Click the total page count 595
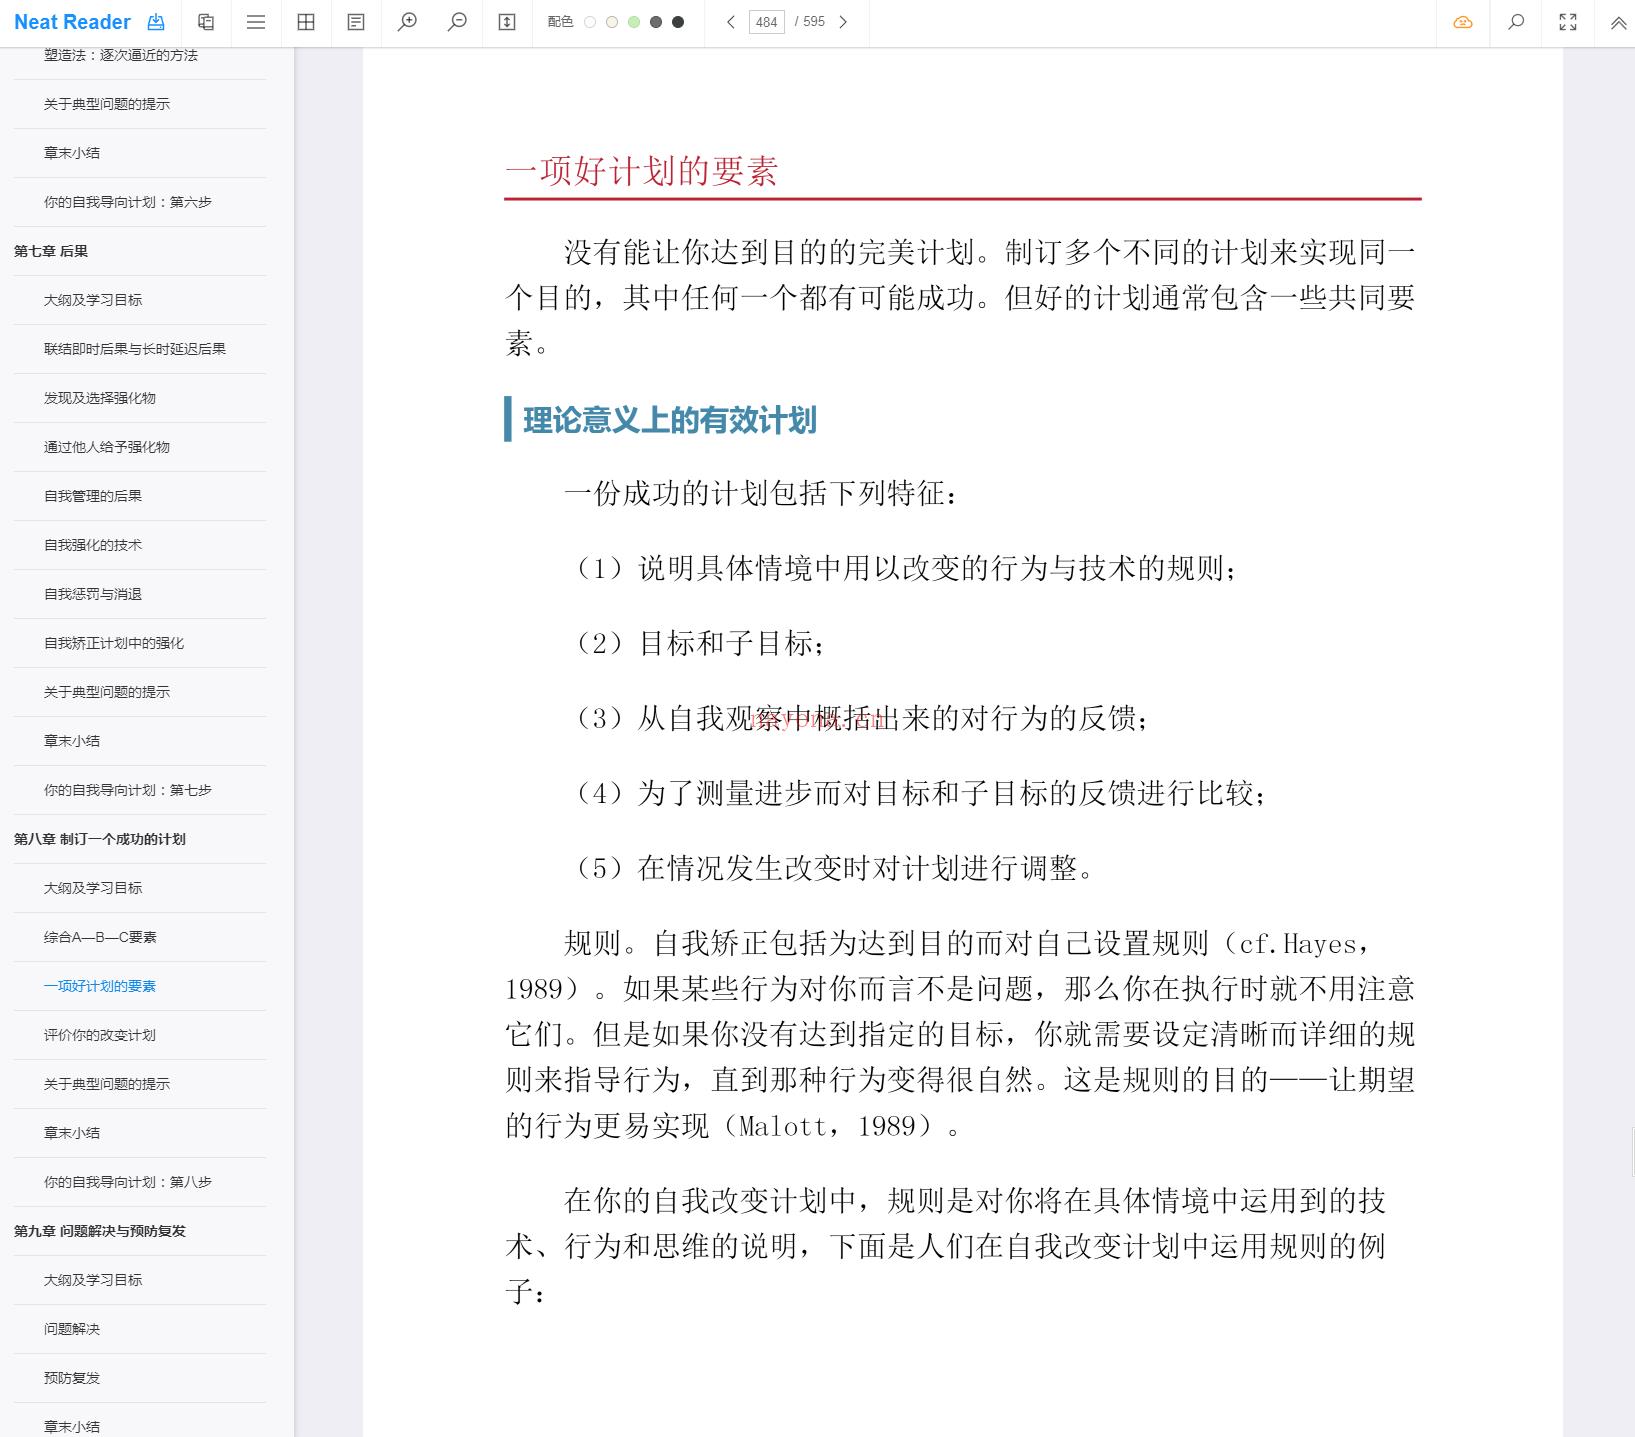 813,22
